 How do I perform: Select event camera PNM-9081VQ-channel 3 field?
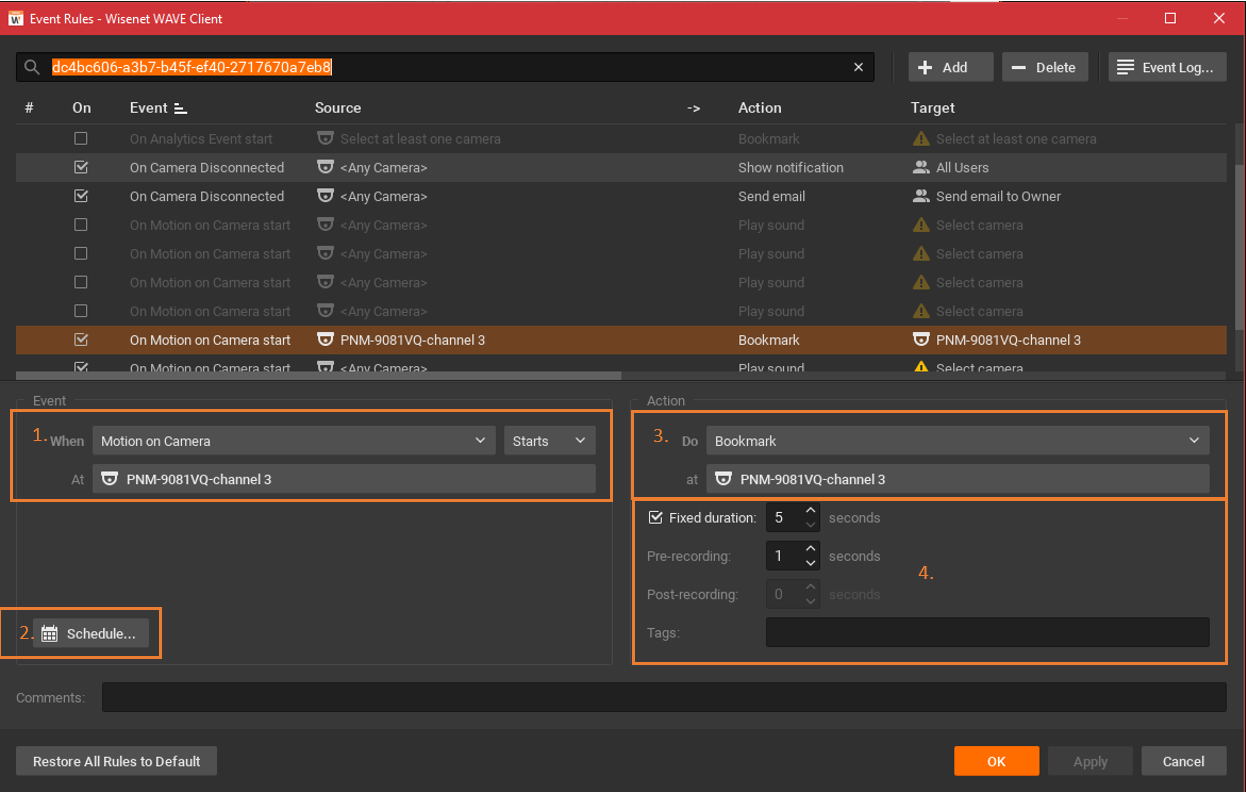344,479
